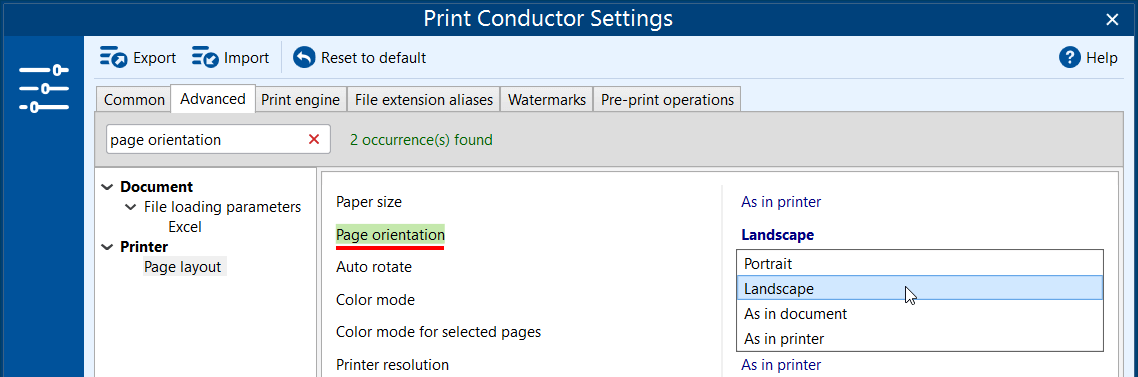
Task: Switch to the Common tab
Action: click(x=134, y=100)
